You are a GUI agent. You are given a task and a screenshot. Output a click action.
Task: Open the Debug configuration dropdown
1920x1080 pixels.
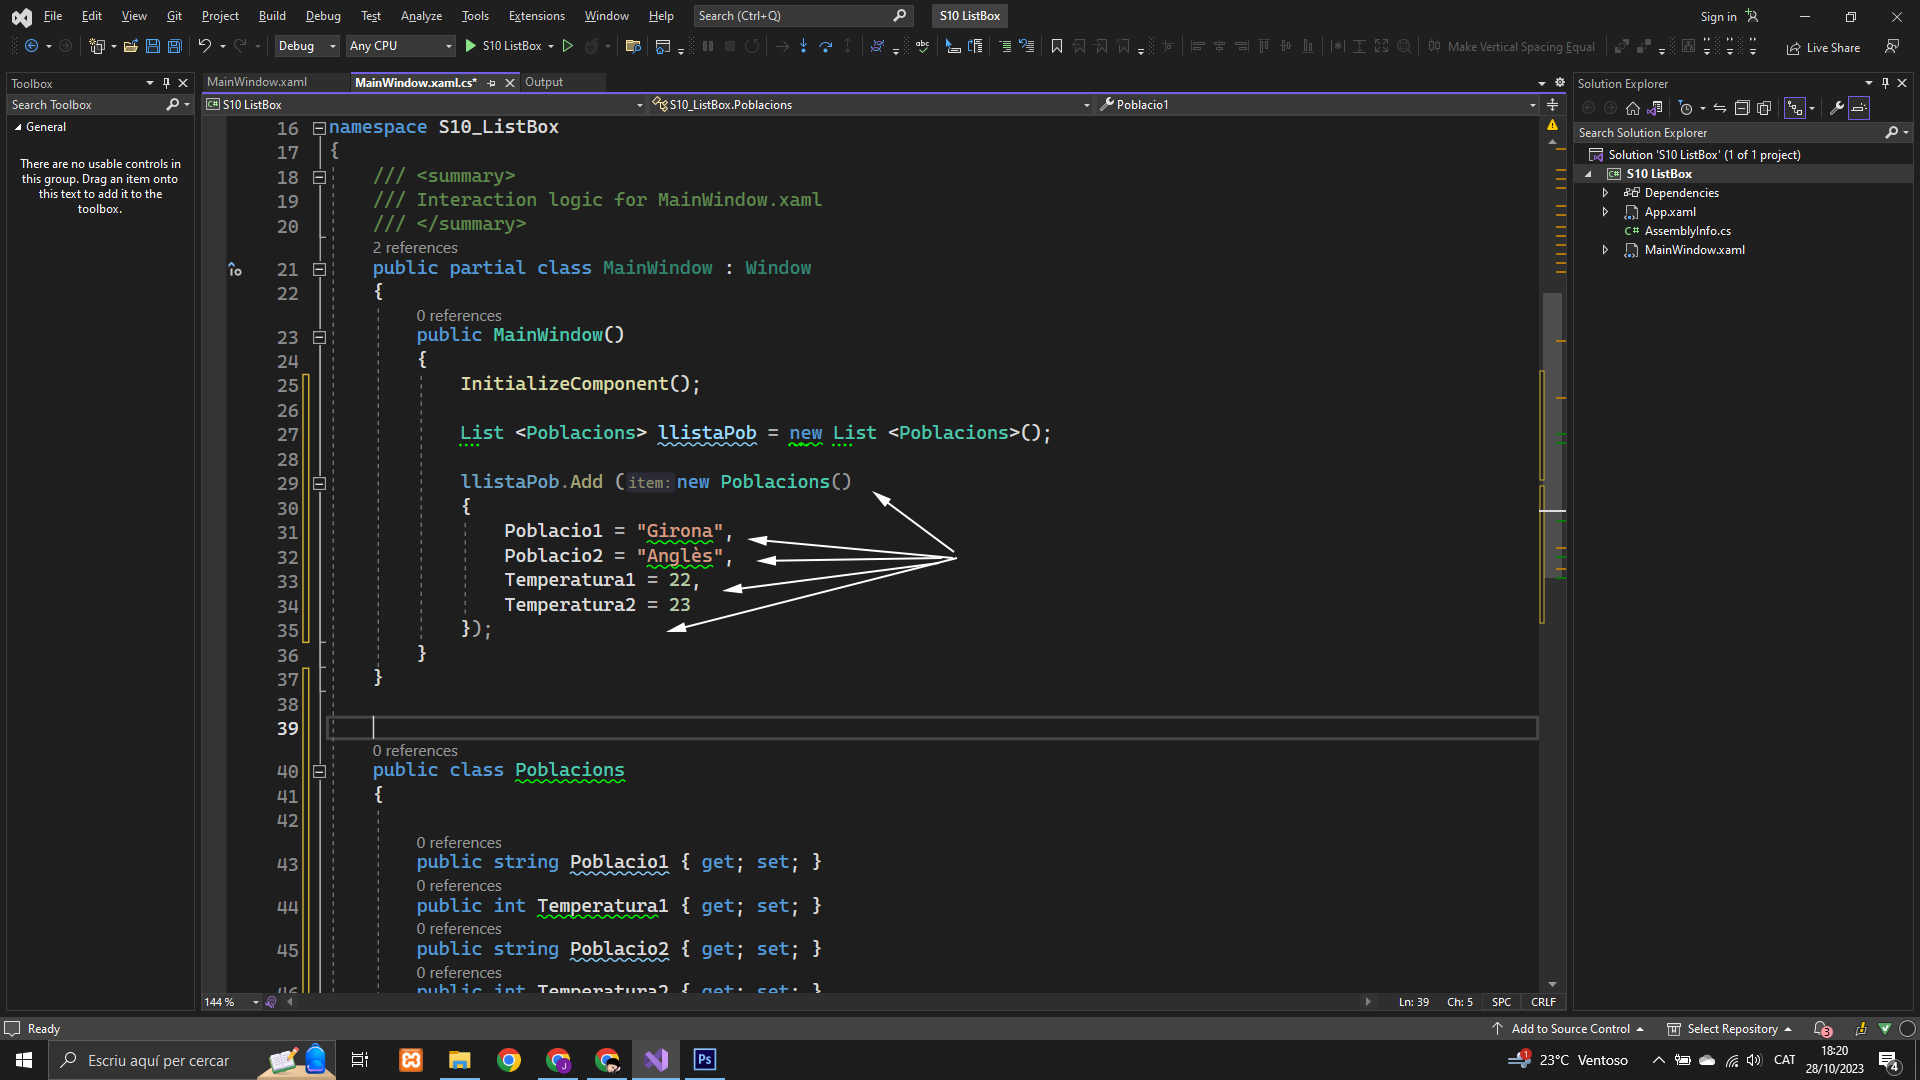click(x=307, y=46)
